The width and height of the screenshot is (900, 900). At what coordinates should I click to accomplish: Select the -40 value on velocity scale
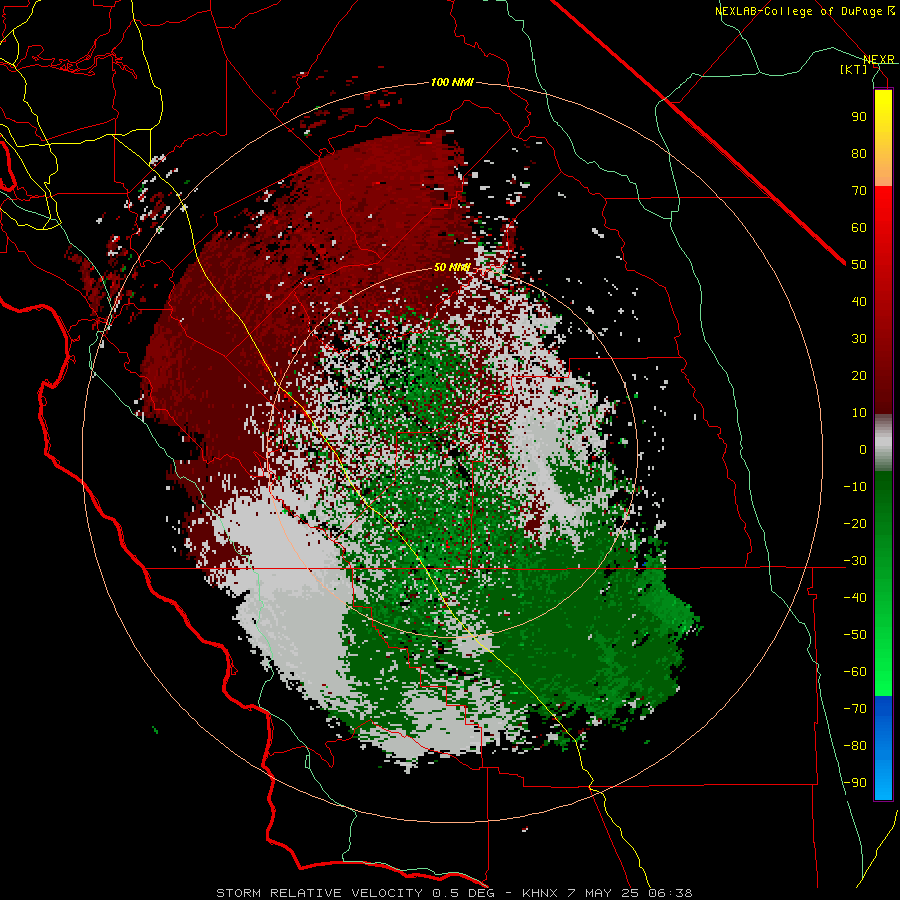point(855,598)
